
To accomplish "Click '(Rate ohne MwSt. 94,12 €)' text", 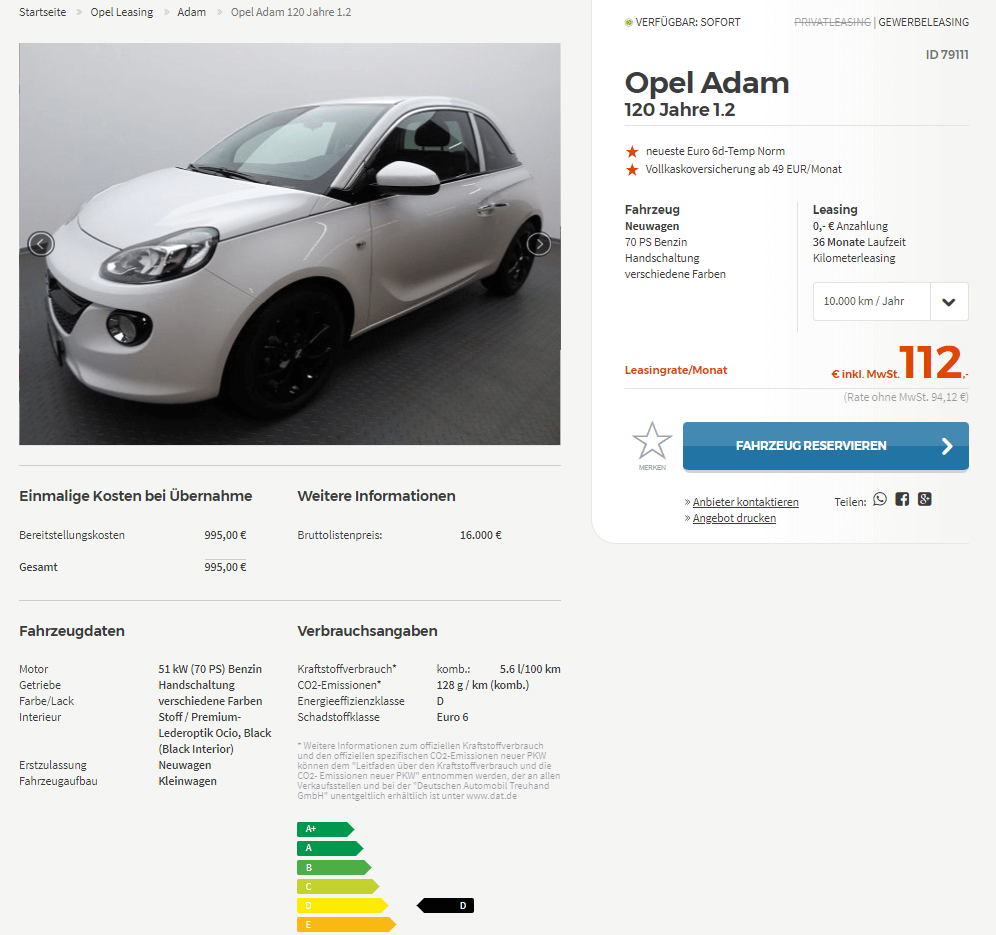I will (x=906, y=397).
